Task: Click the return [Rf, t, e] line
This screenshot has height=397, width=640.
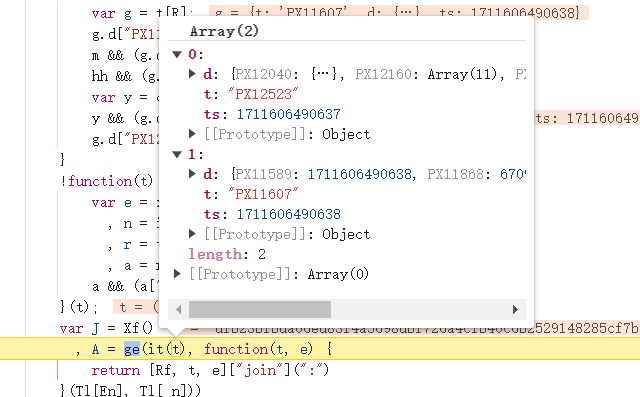Action: 210,370
